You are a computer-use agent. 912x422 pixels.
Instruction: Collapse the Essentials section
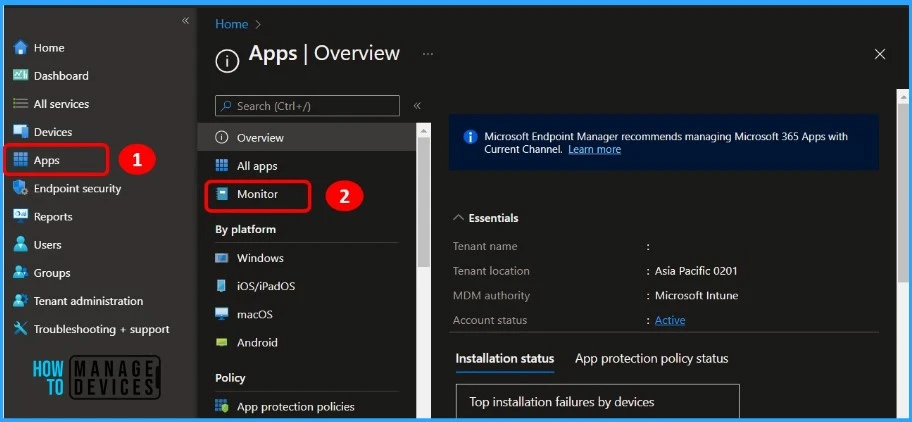click(x=459, y=217)
